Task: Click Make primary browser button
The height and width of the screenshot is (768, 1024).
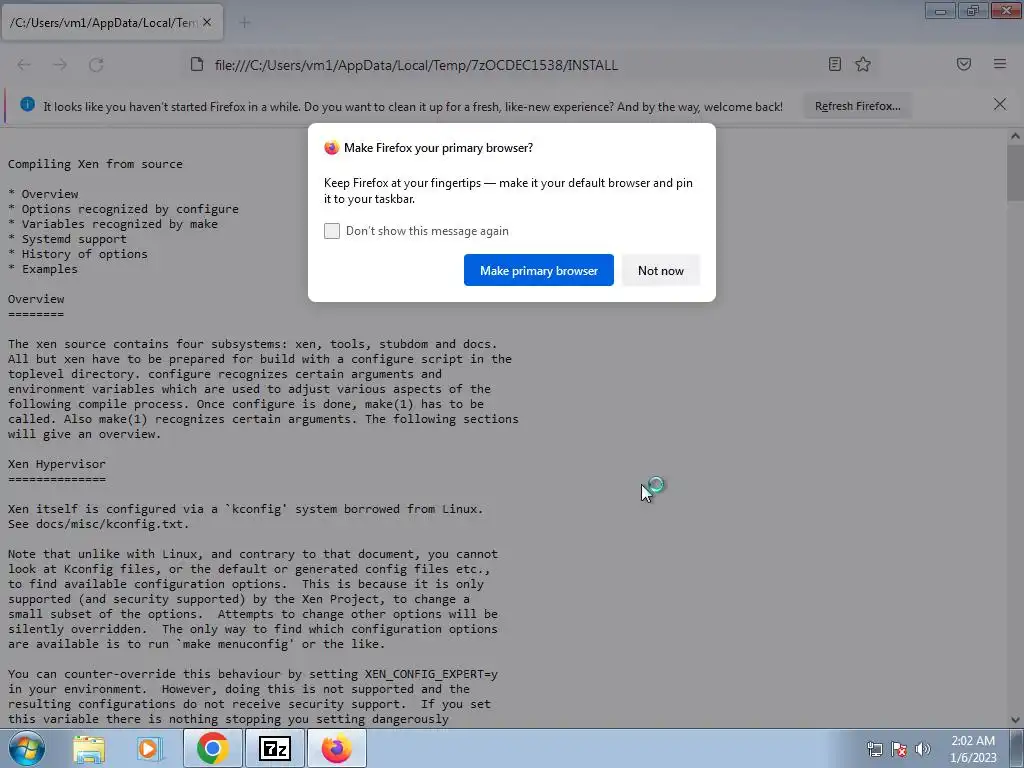Action: pos(539,270)
